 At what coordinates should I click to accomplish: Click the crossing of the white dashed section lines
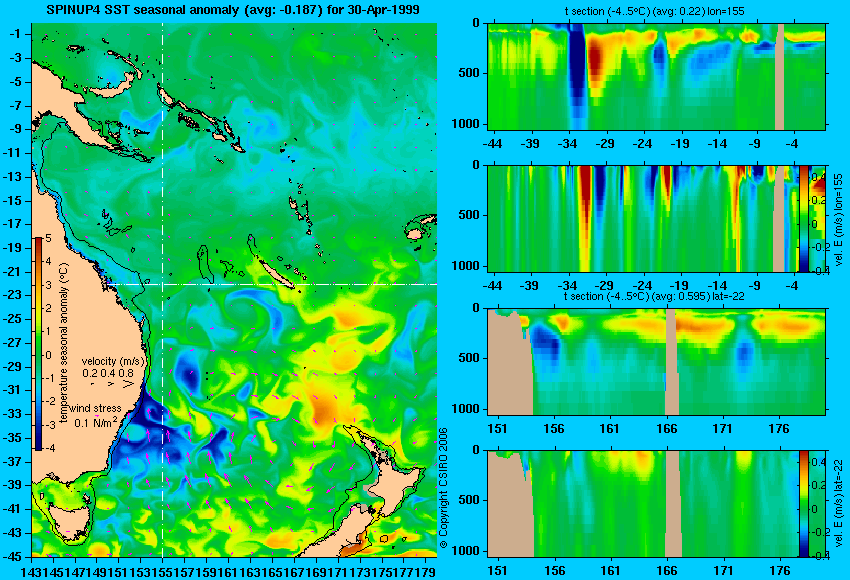[x=162, y=284]
